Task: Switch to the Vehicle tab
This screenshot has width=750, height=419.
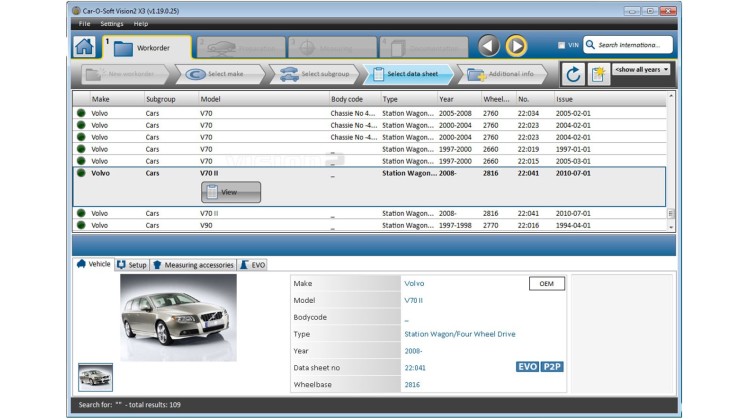Action: tap(94, 264)
